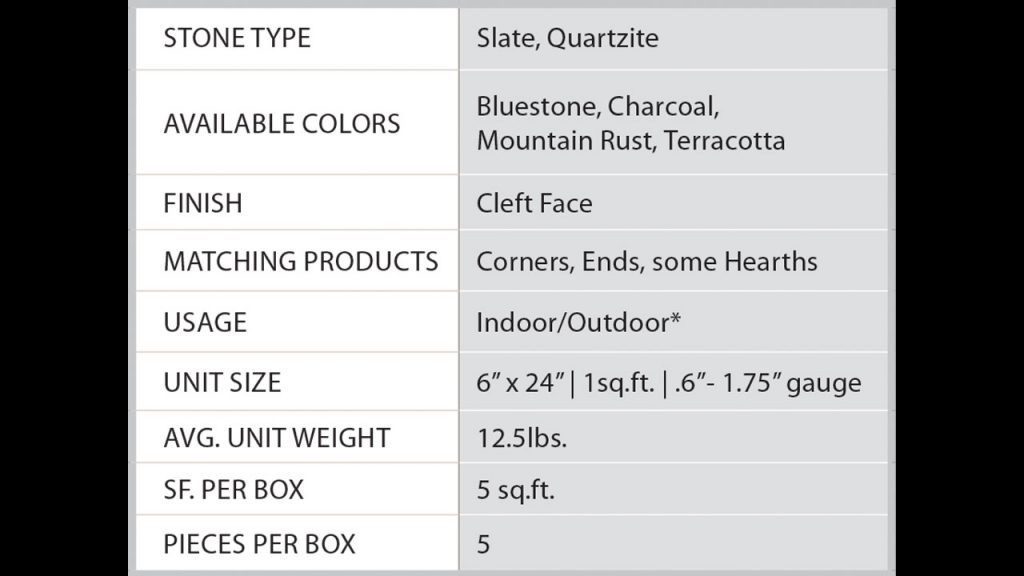Click the FINISH row label
The image size is (1024, 576).
coord(203,203)
